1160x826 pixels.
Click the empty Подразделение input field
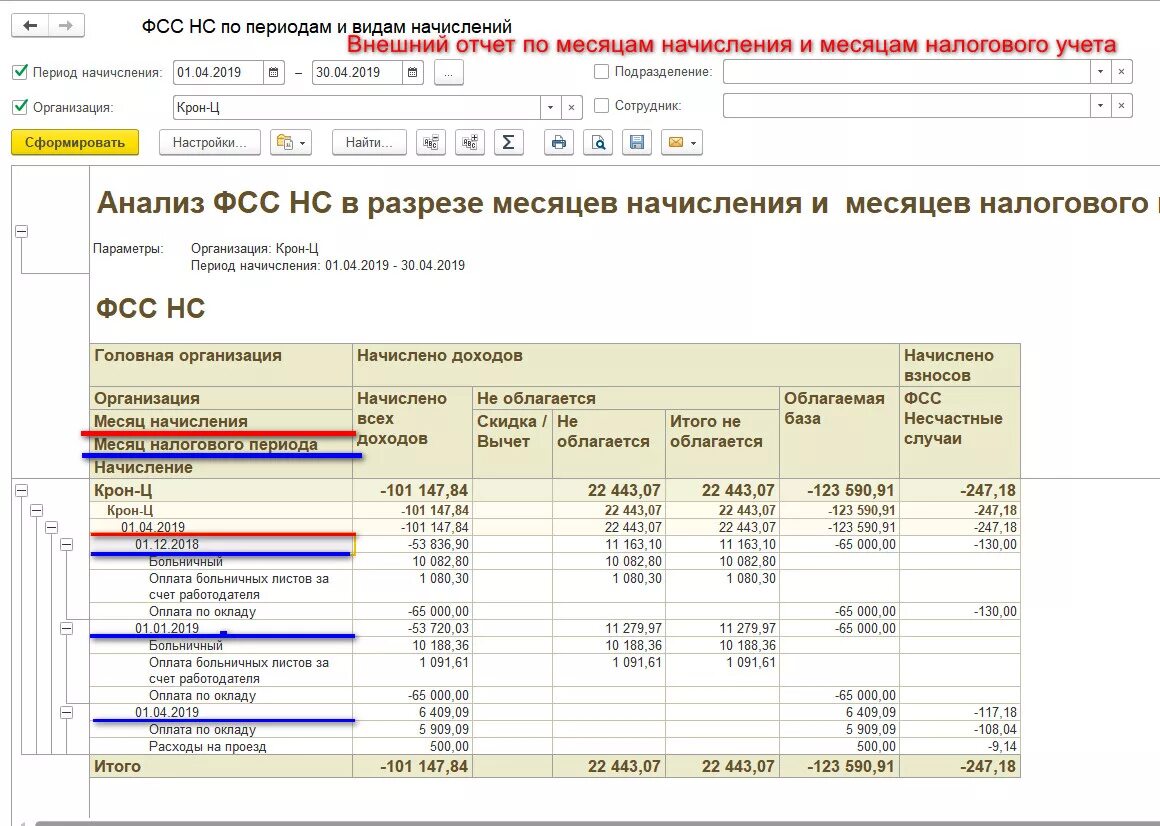[907, 72]
